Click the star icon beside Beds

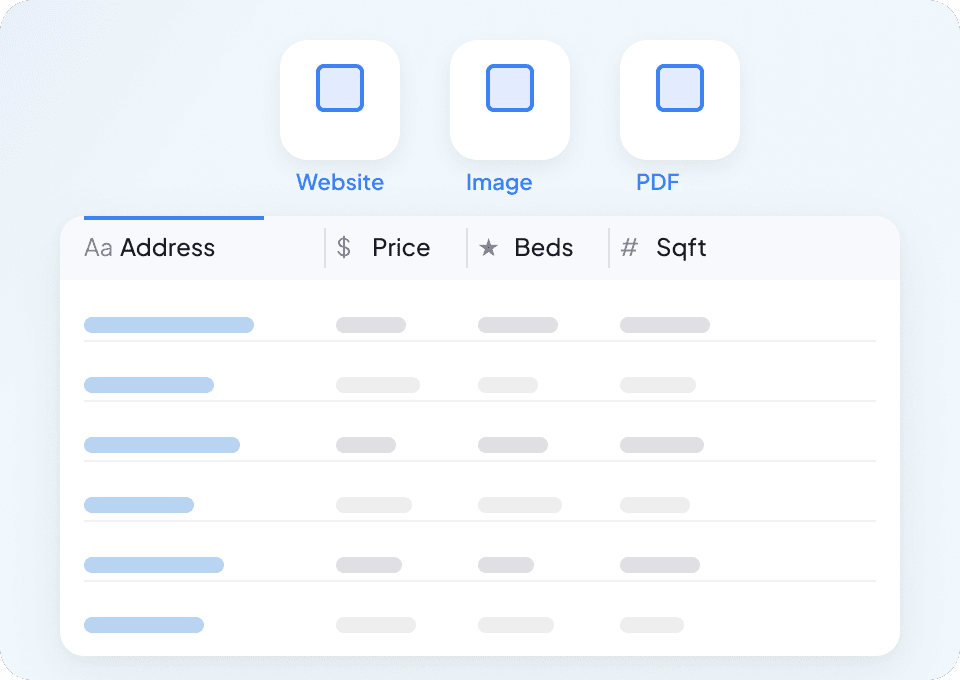[488, 248]
